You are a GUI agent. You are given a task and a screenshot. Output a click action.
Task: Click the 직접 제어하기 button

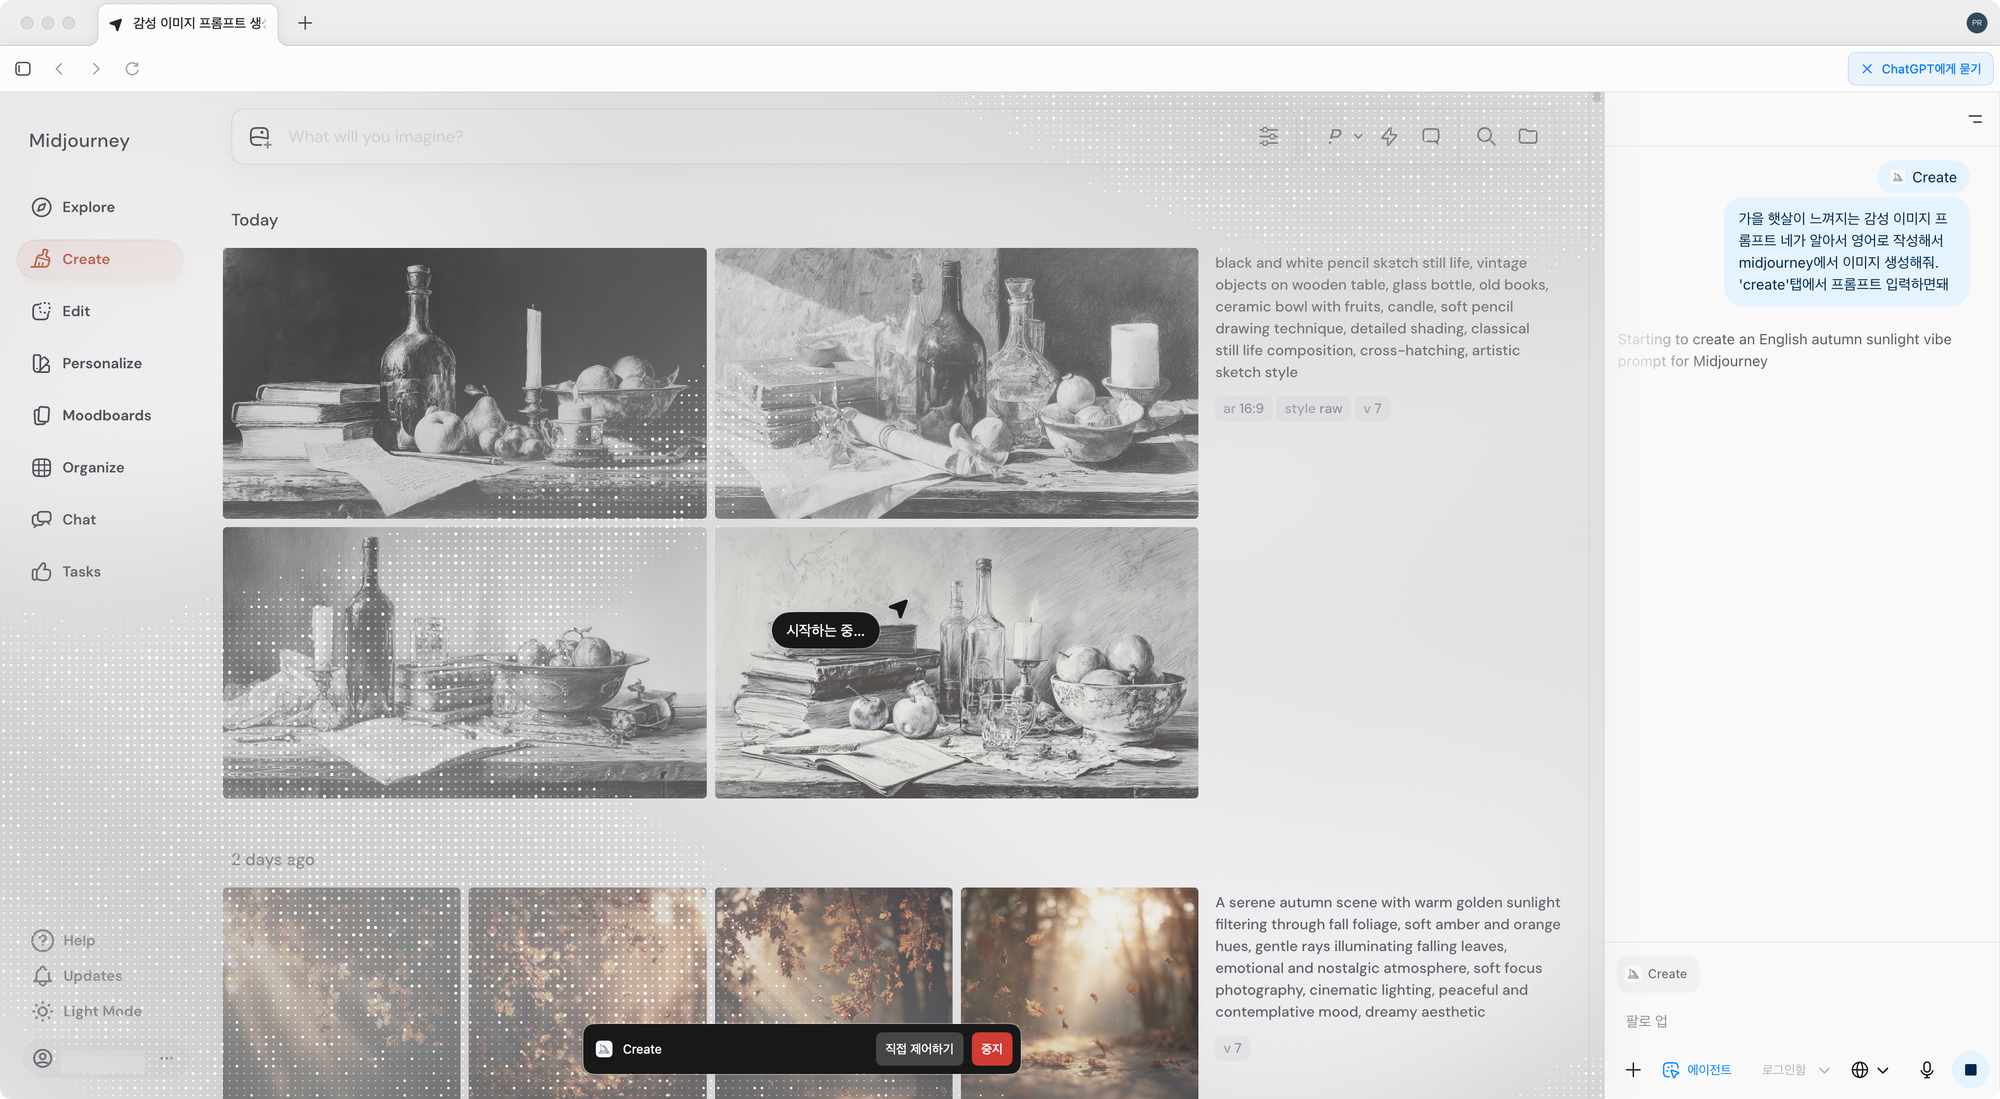coord(919,1049)
